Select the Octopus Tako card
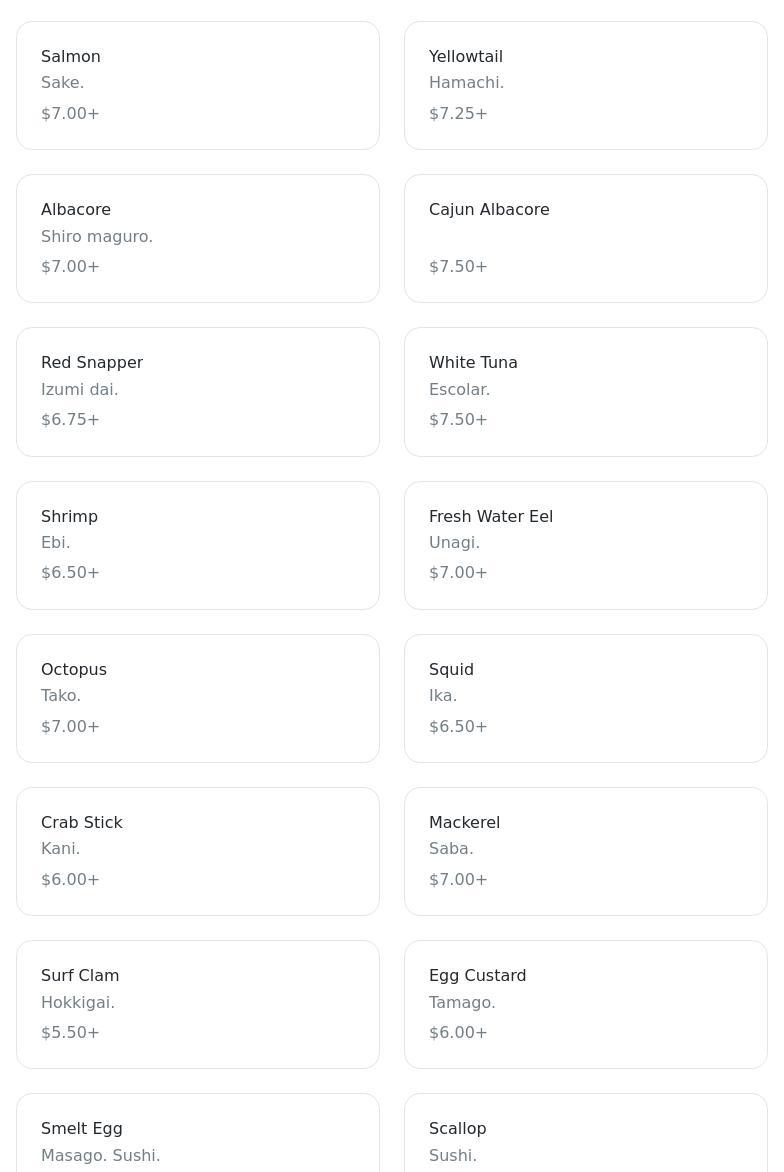Screen dimensions: 784x1172 [x=197, y=698]
